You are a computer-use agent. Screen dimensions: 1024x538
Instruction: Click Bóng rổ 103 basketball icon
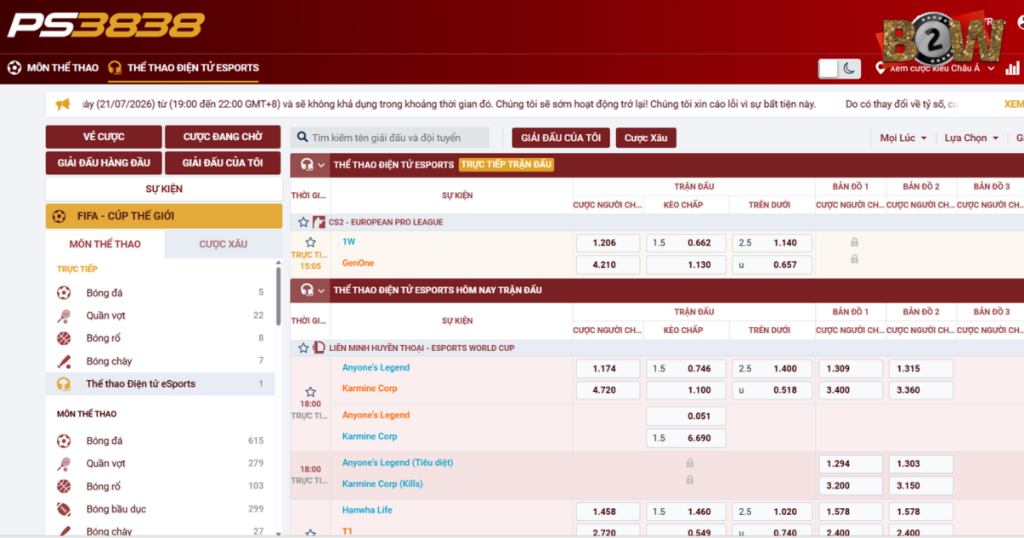63,486
